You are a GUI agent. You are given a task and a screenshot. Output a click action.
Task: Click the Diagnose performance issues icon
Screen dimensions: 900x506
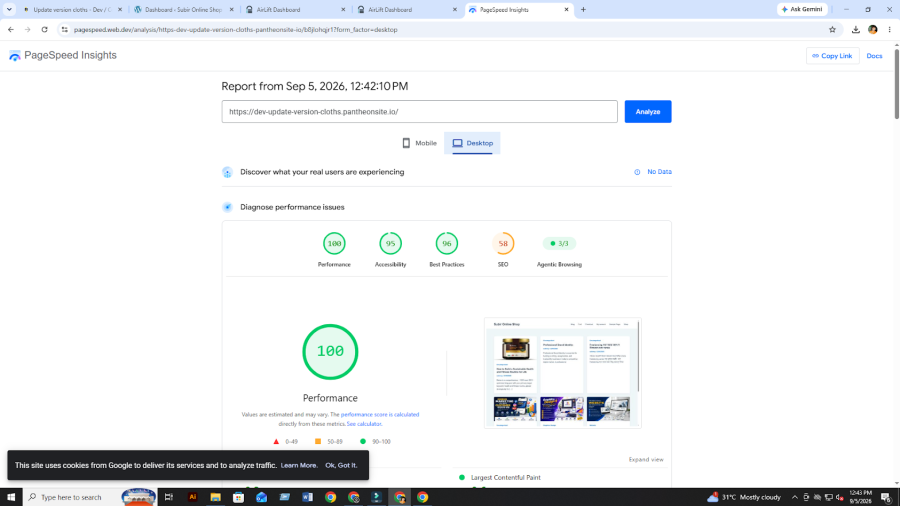tap(227, 207)
